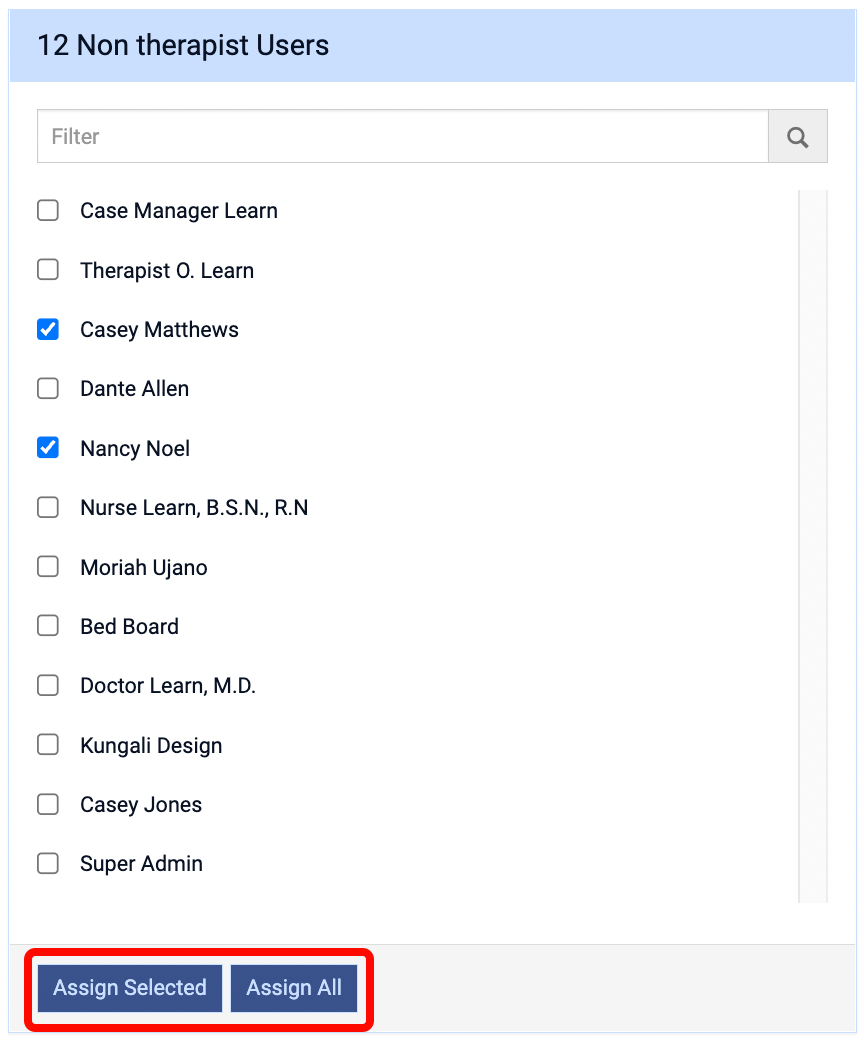
Task: Click the Nancy Noel name label
Action: (x=135, y=449)
